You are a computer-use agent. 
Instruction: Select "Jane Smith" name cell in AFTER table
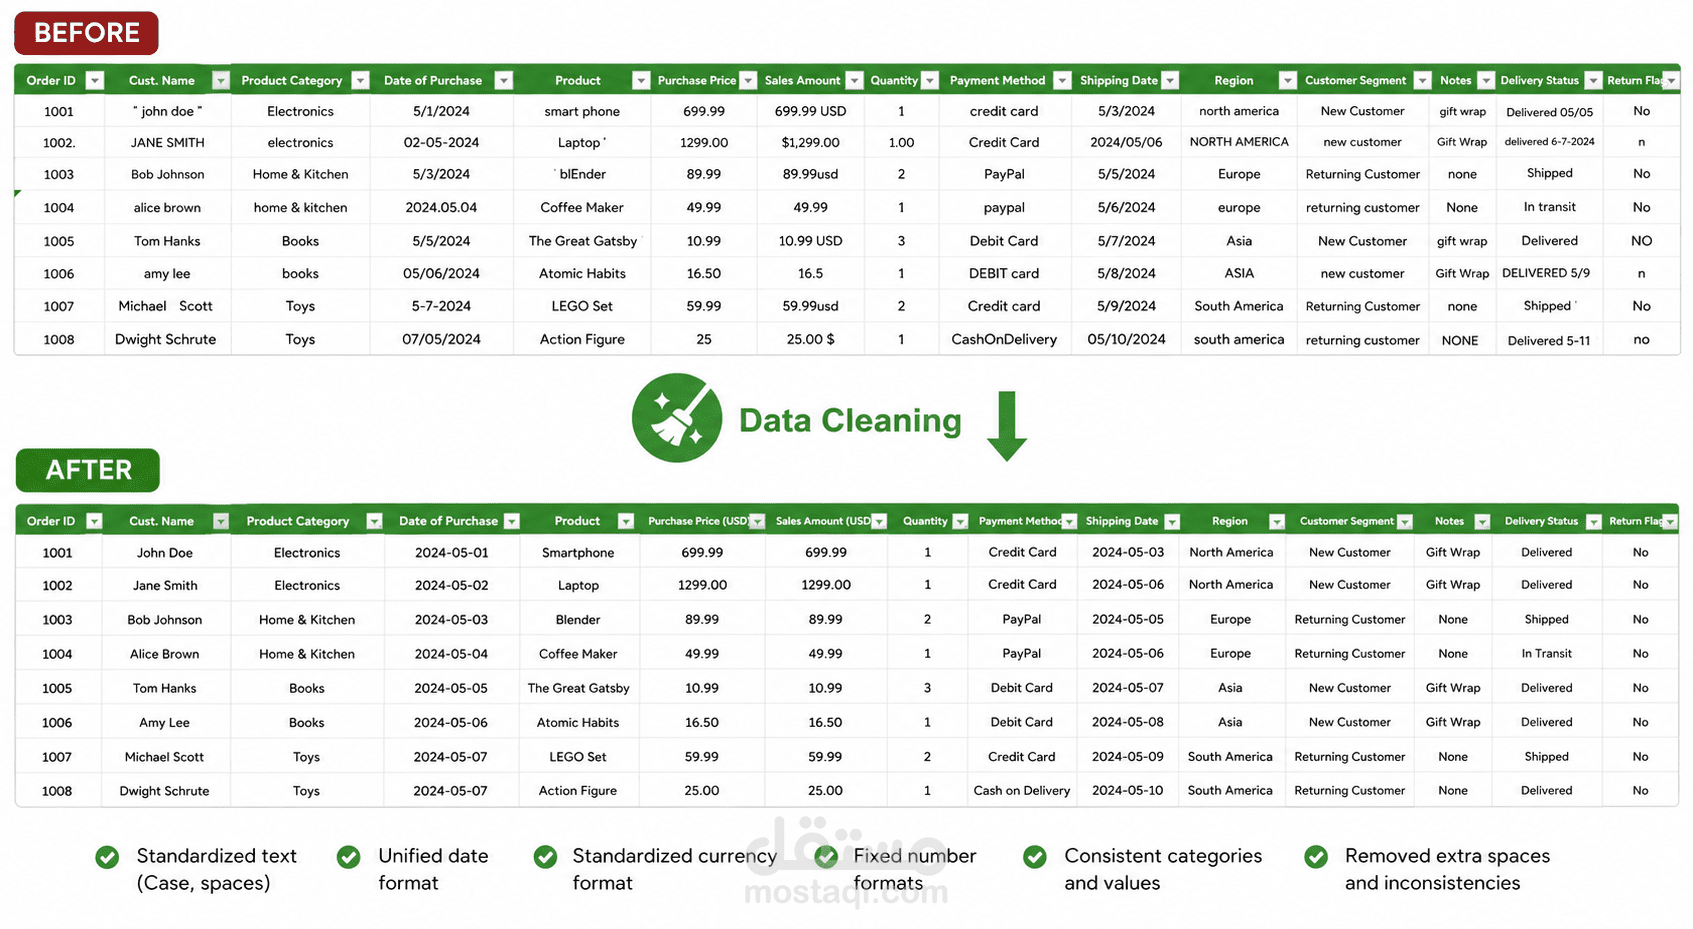point(165,585)
